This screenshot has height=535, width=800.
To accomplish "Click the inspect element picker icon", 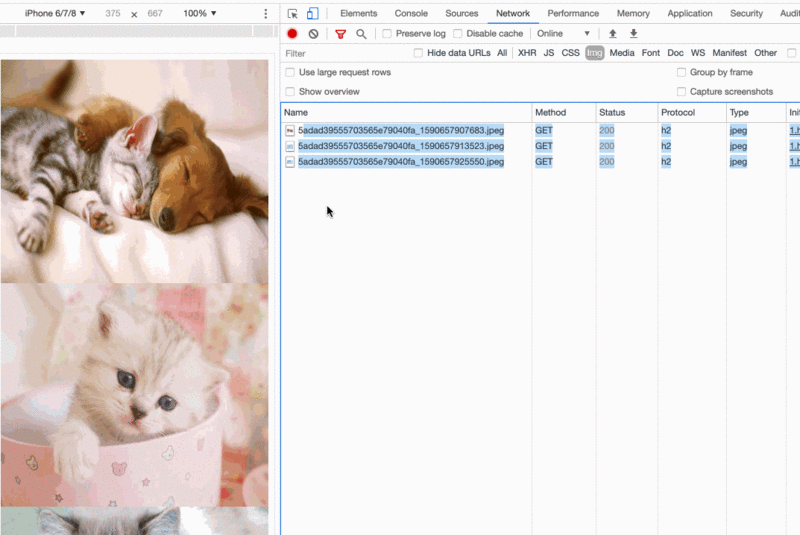I will [x=292, y=14].
